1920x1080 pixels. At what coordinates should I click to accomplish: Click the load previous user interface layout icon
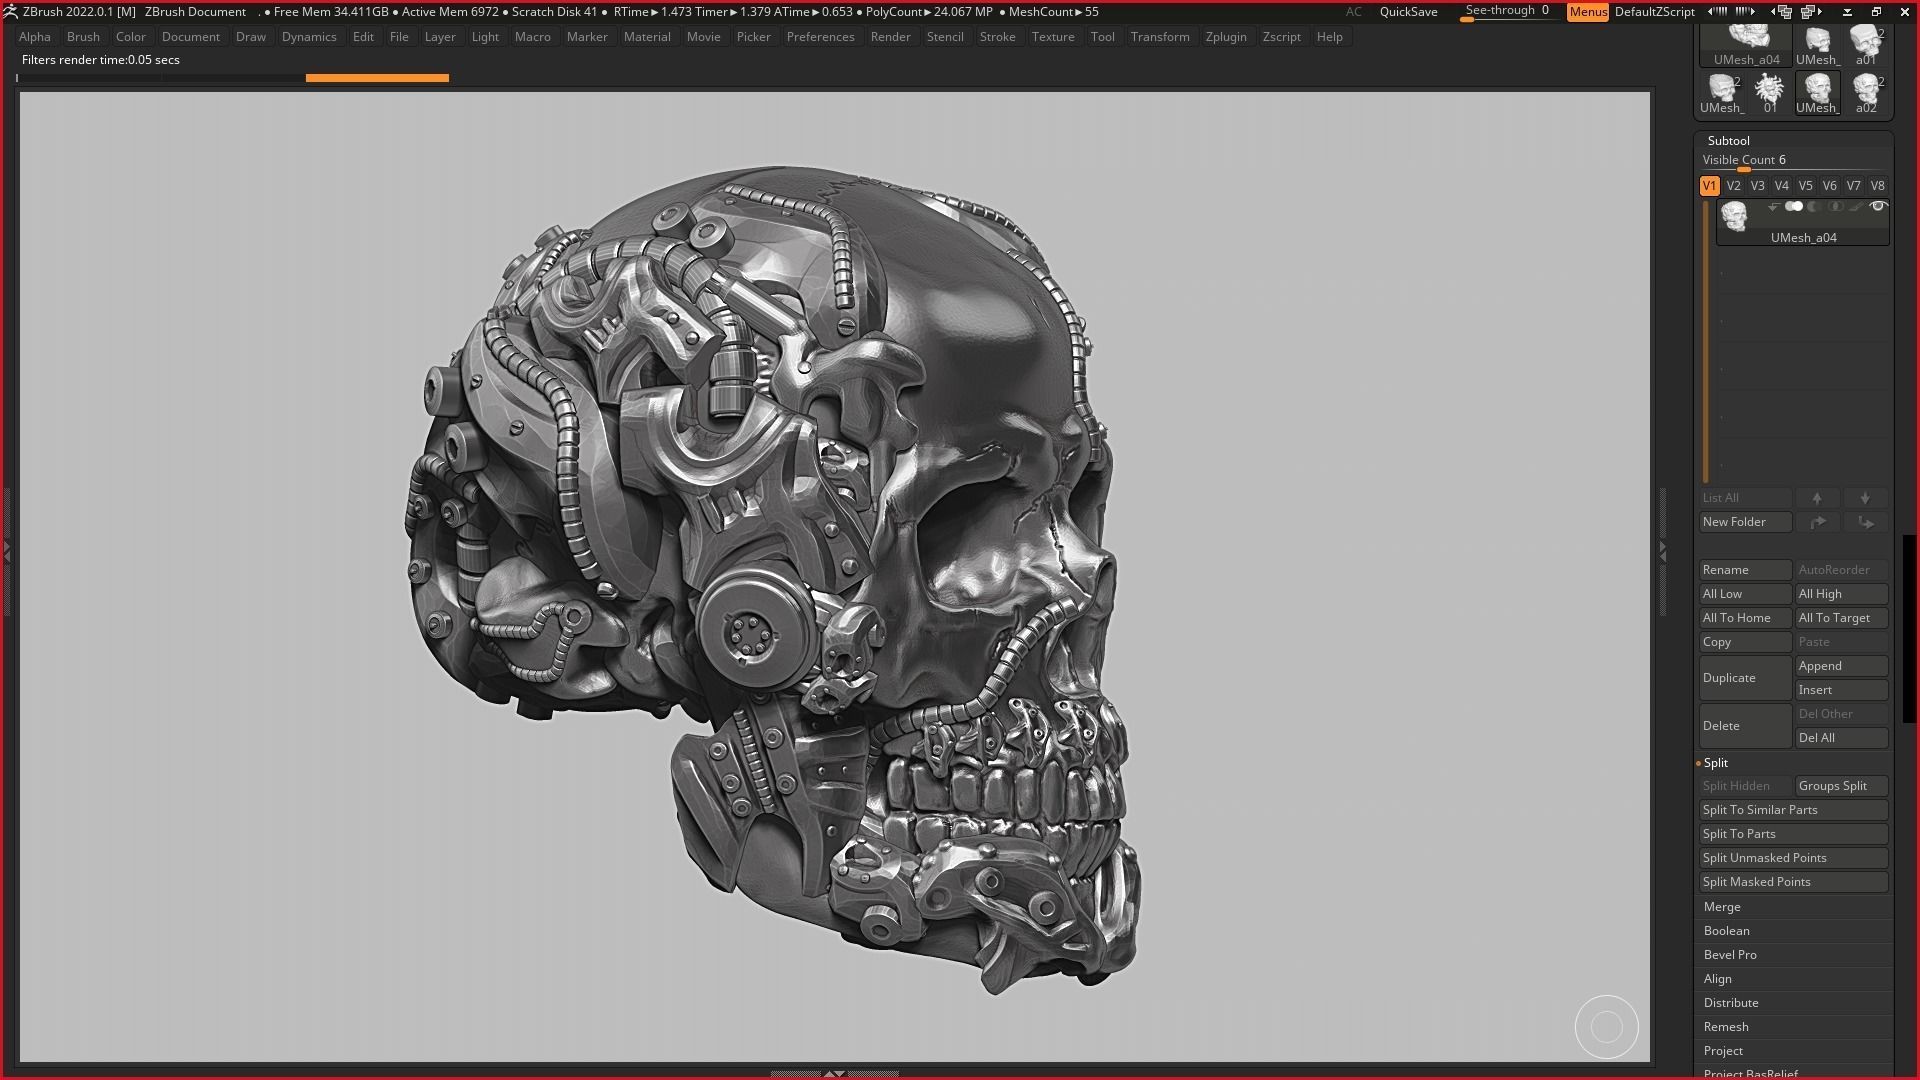pos(1783,12)
